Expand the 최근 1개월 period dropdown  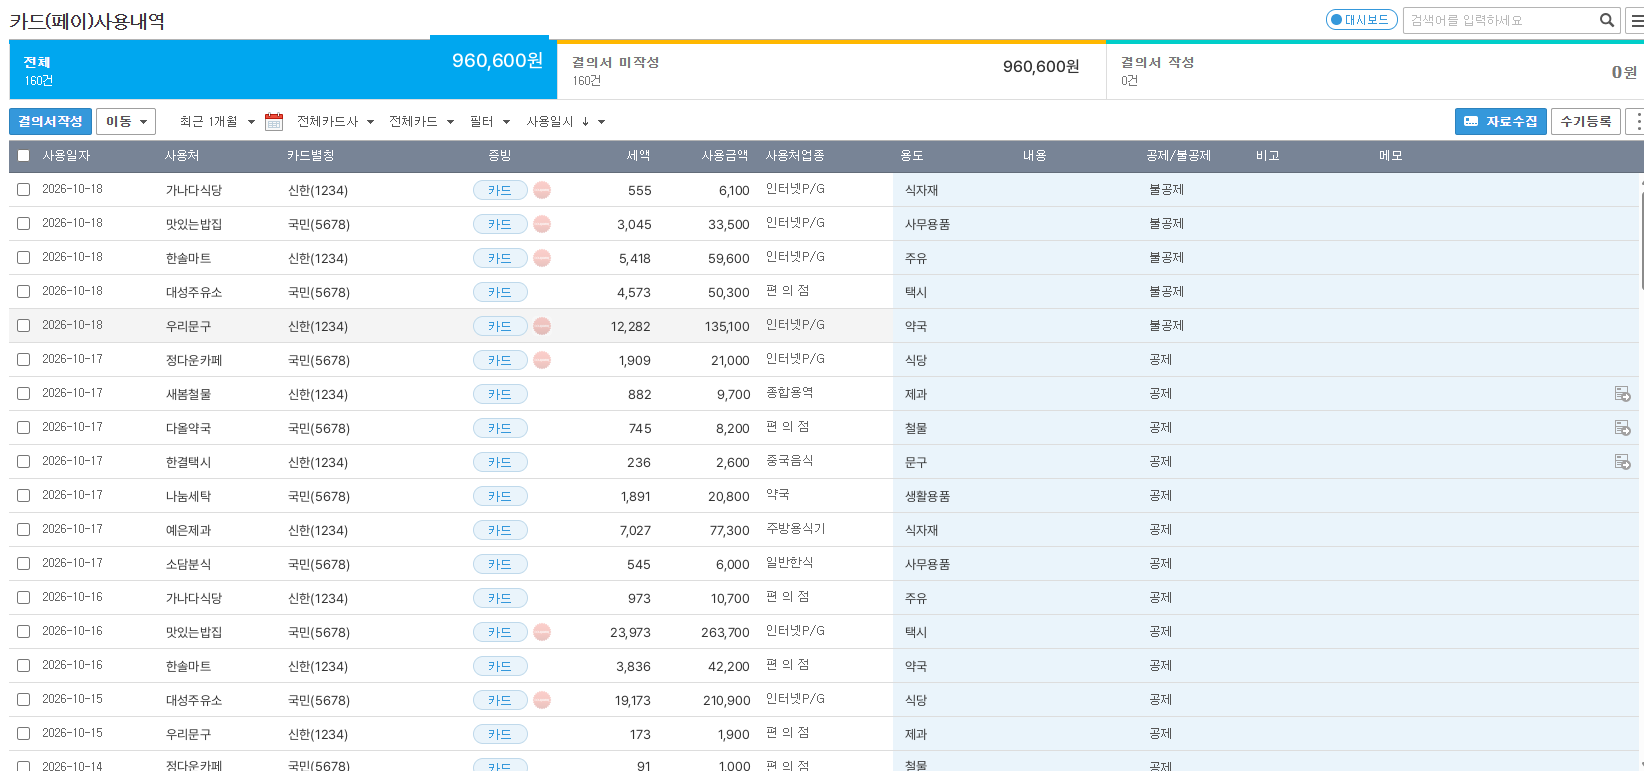217,122
